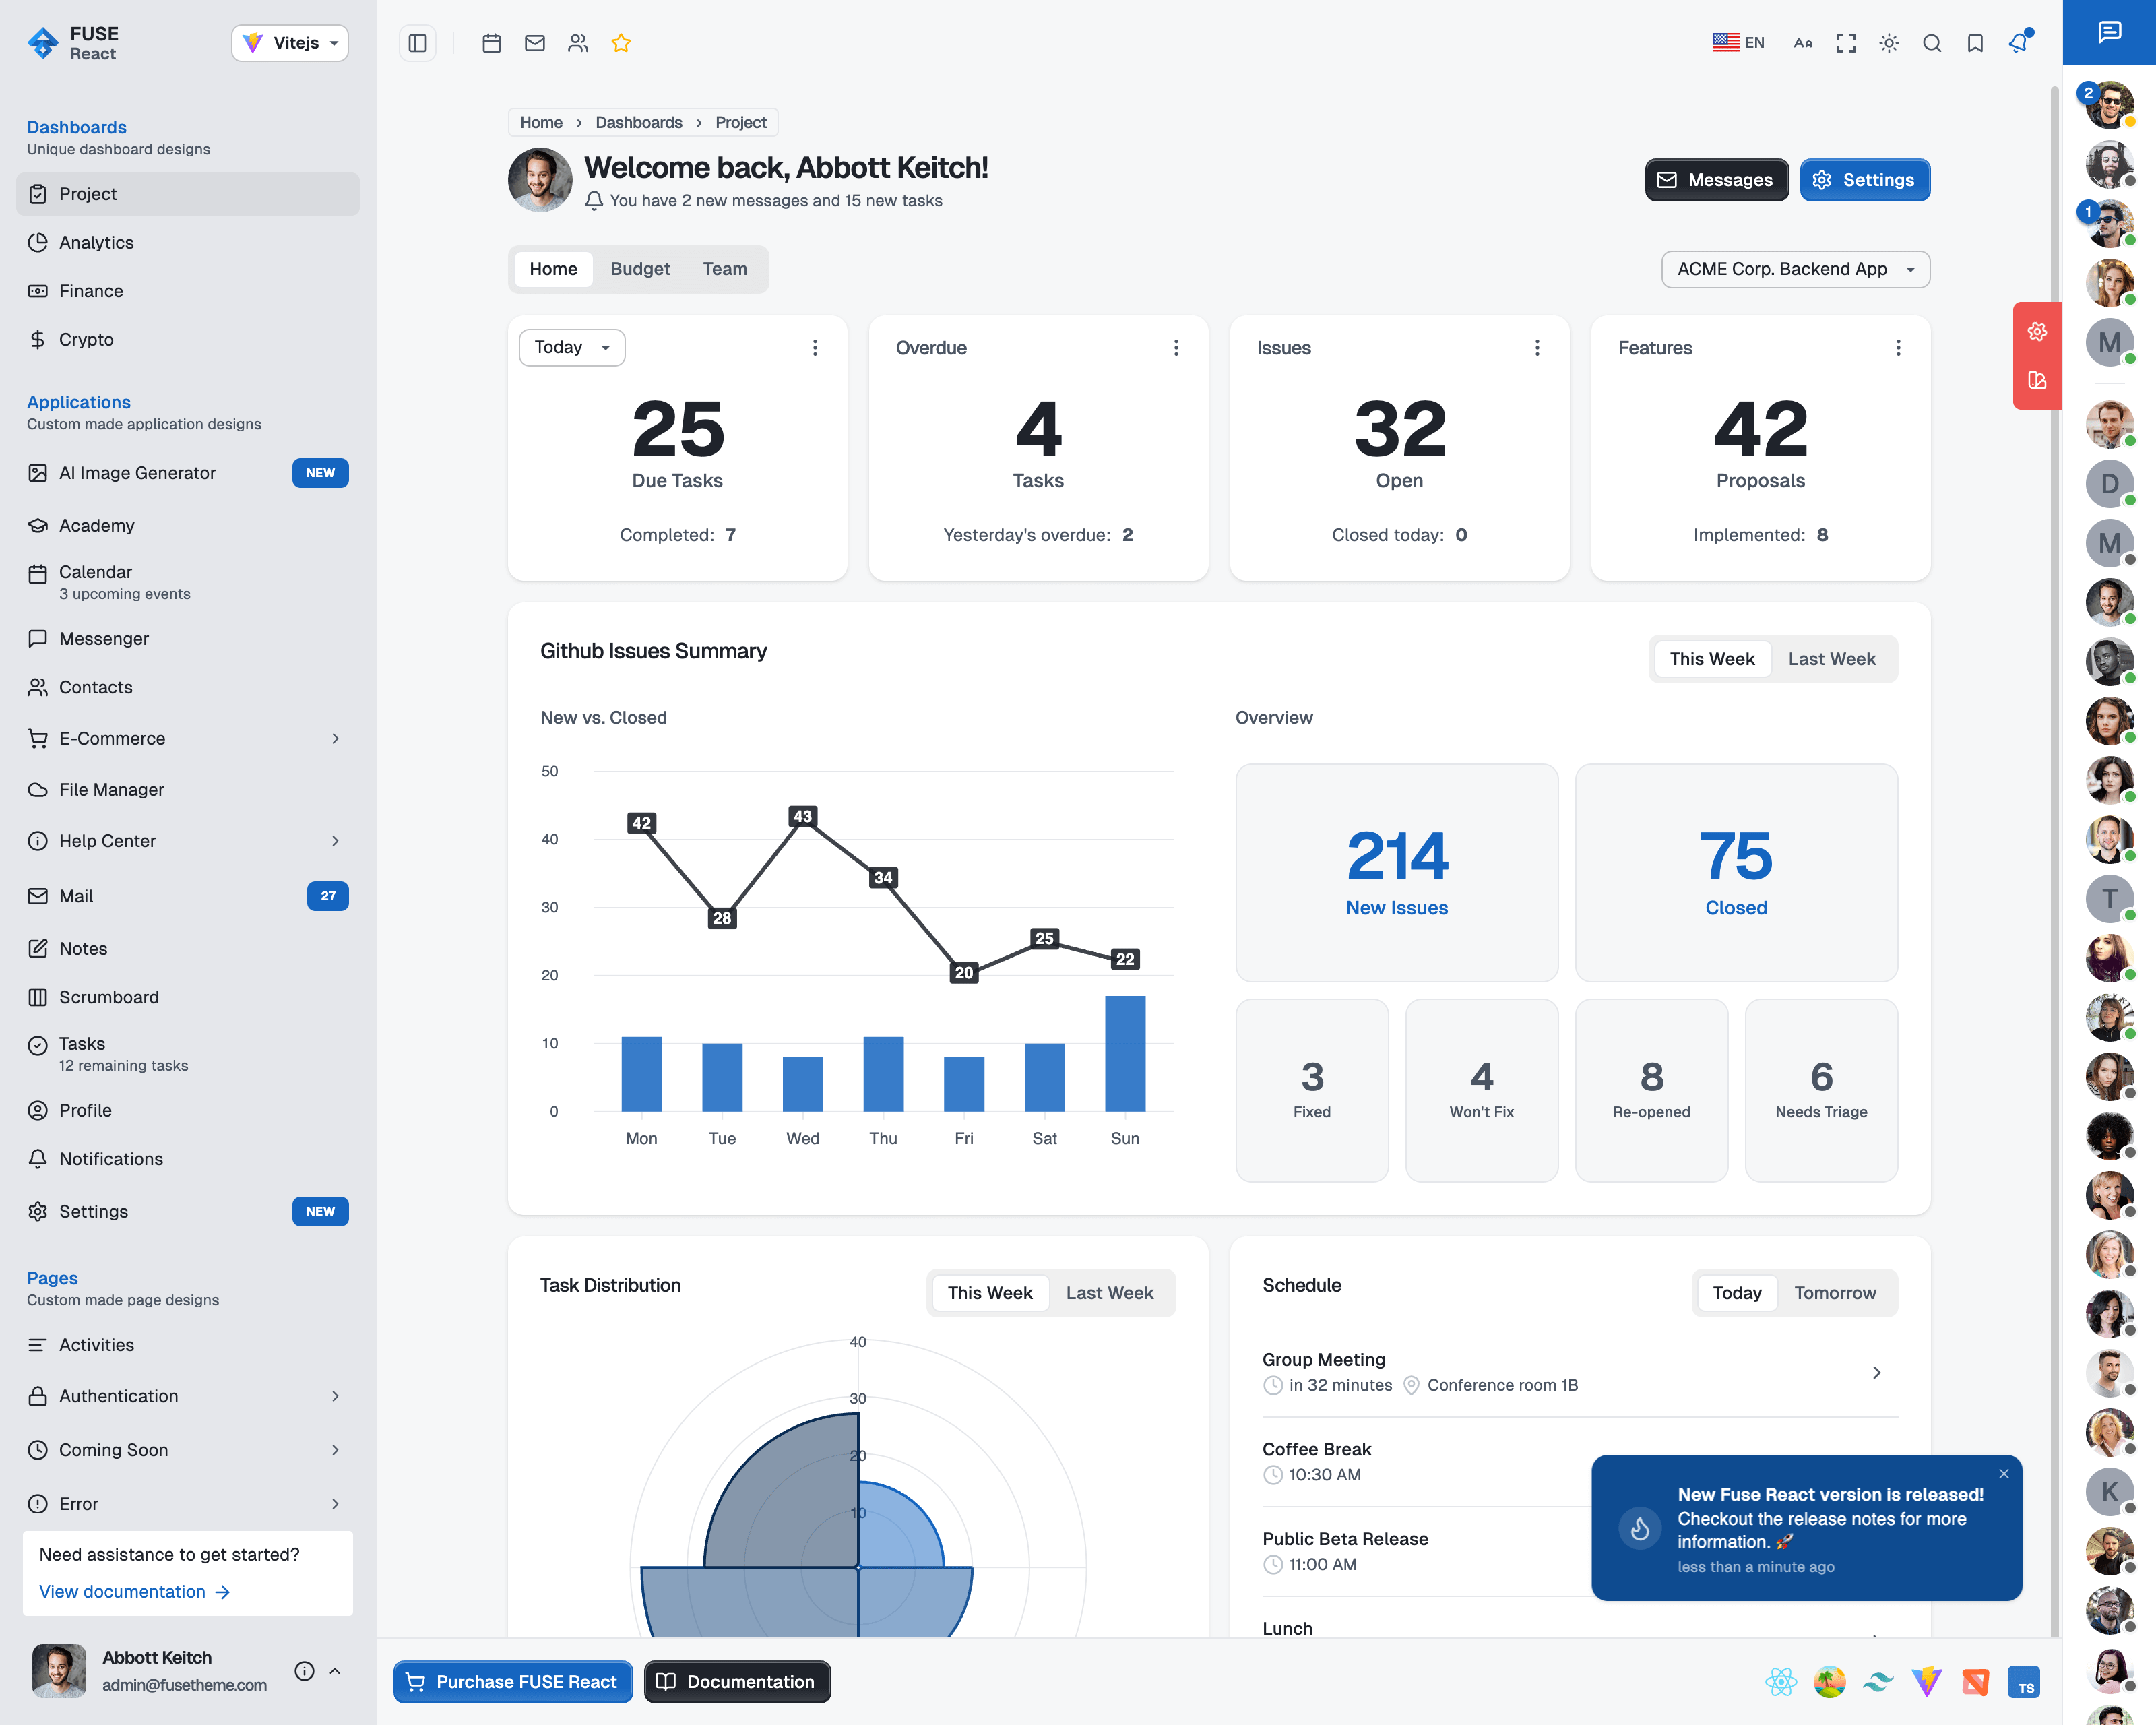Toggle the sidebar navigation panel icon
This screenshot has height=1725, width=2156.
point(418,43)
